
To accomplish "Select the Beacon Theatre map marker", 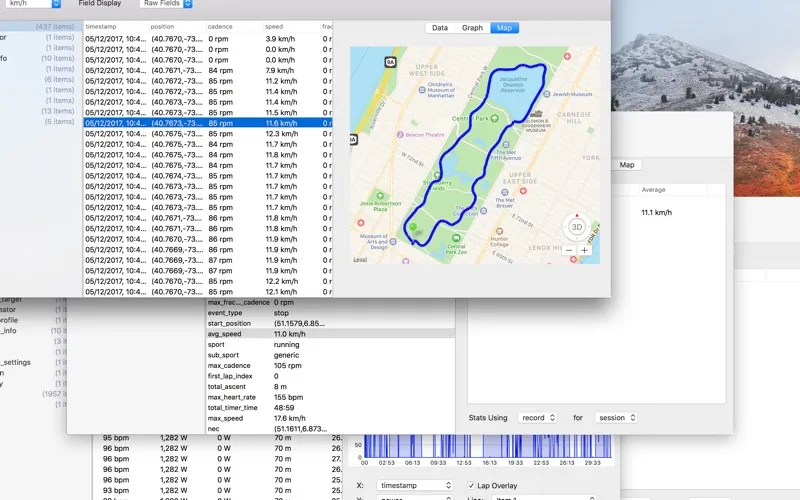I will tap(400, 135).
